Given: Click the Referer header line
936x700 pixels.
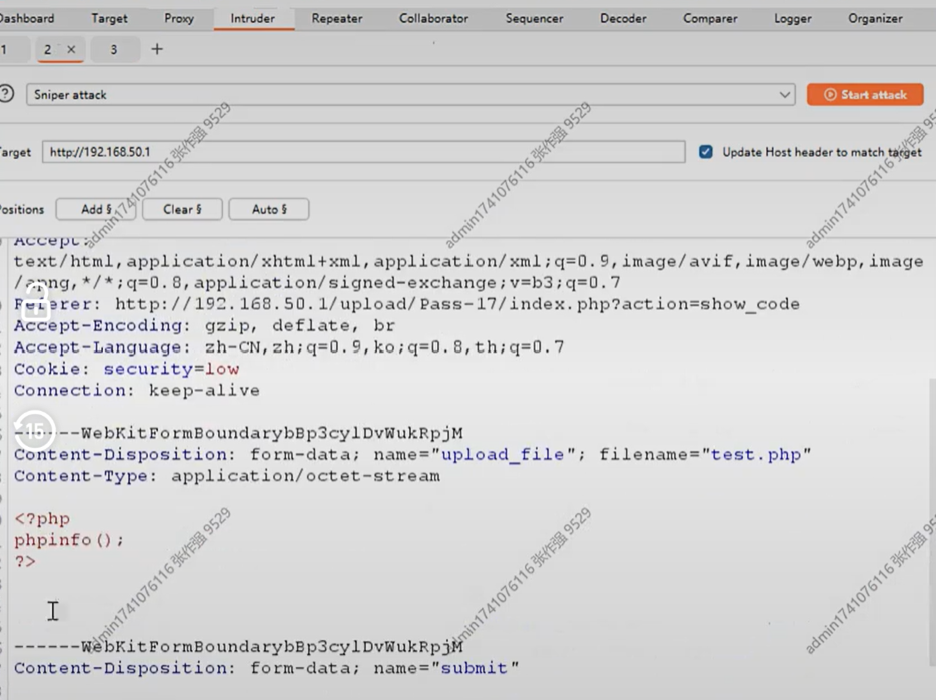Looking at the screenshot, I should (407, 304).
